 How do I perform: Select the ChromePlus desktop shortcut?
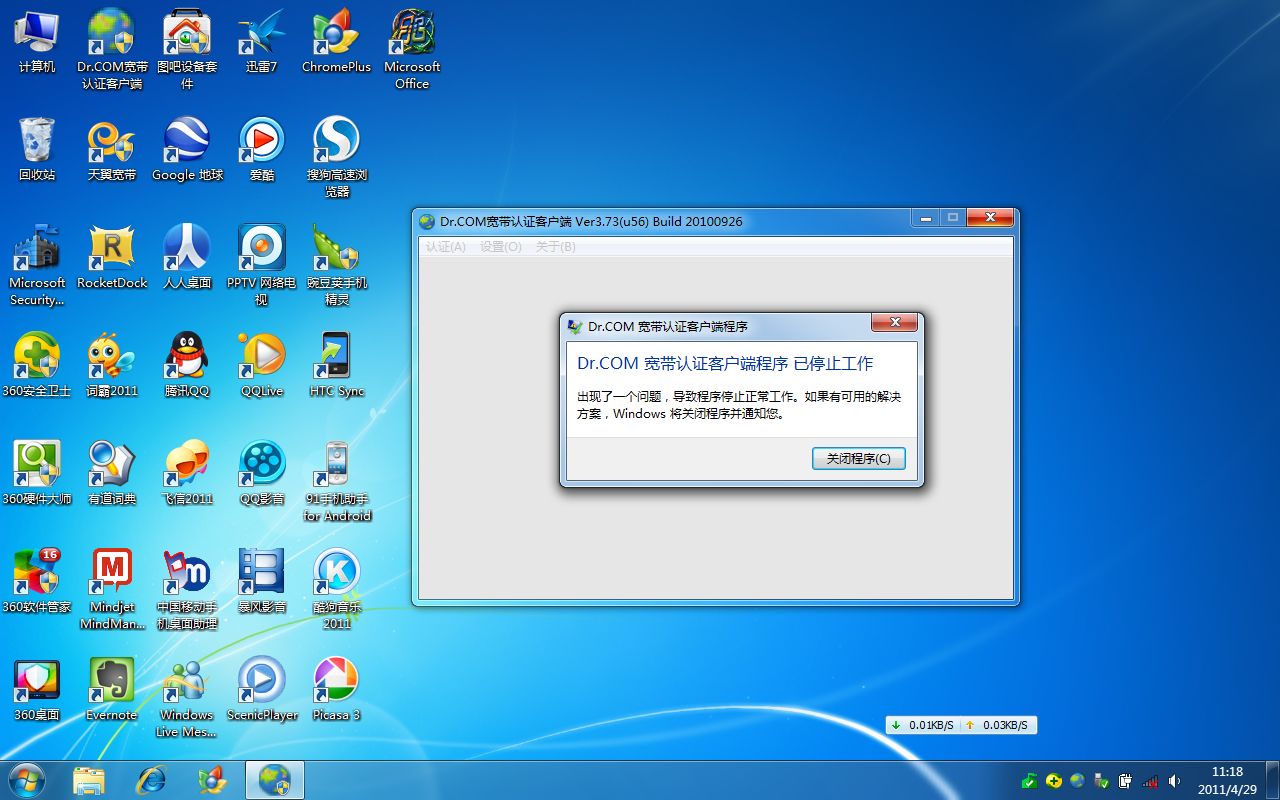coord(337,42)
